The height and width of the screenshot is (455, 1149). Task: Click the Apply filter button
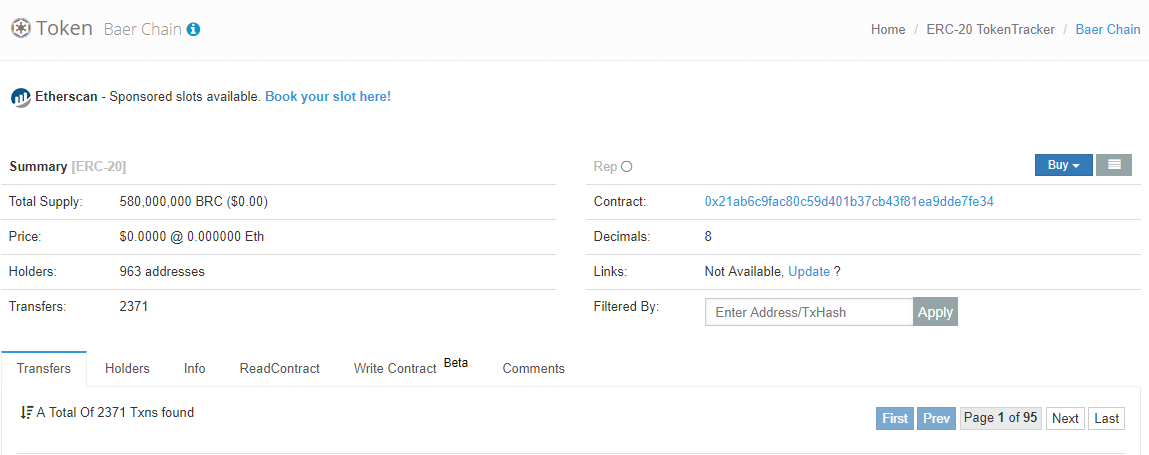coord(935,312)
